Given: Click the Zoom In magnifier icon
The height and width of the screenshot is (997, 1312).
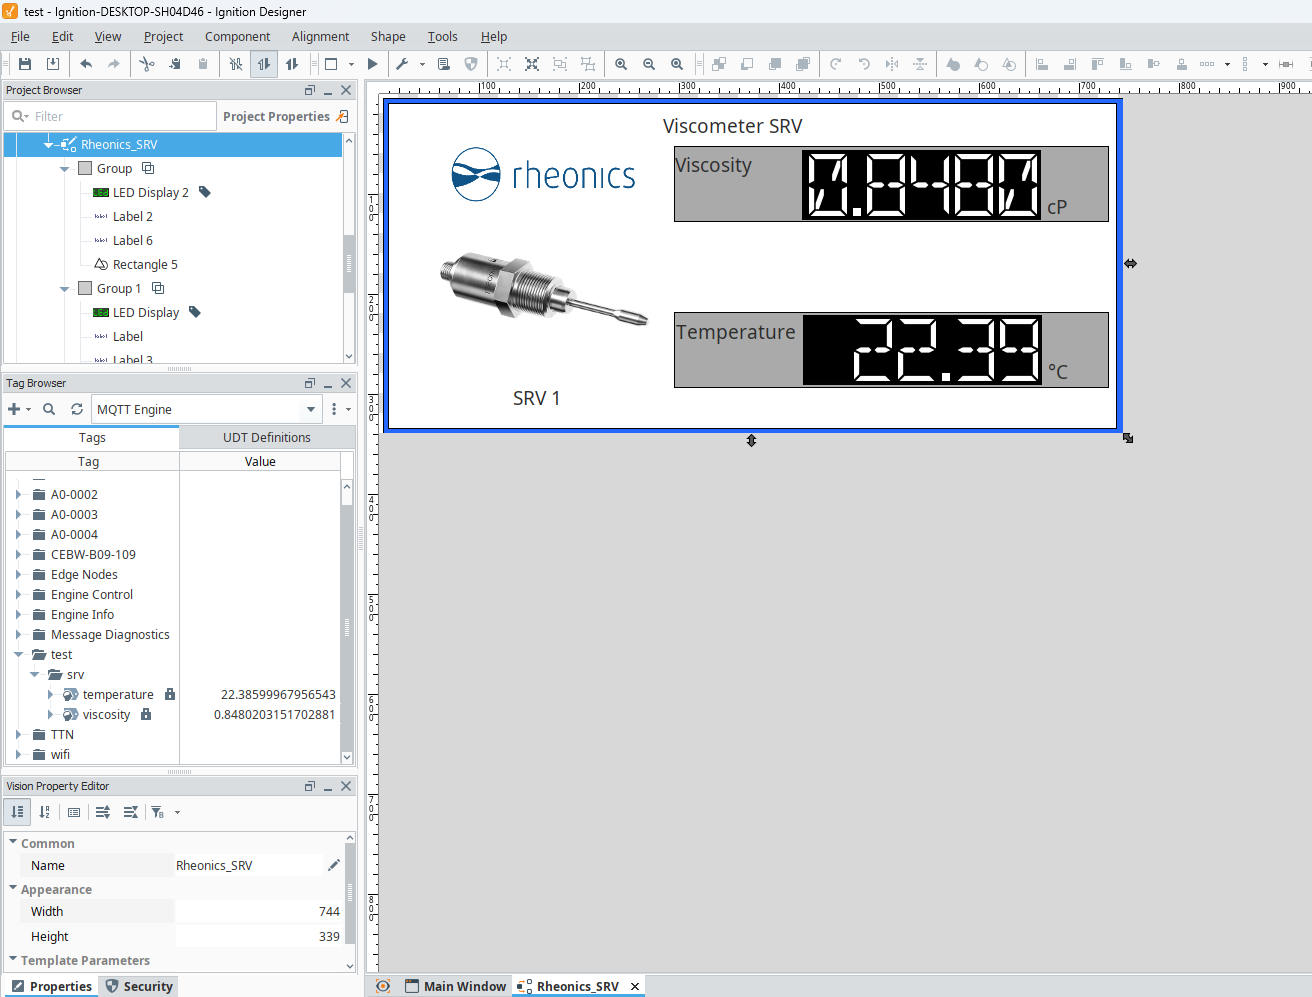Looking at the screenshot, I should (x=621, y=64).
